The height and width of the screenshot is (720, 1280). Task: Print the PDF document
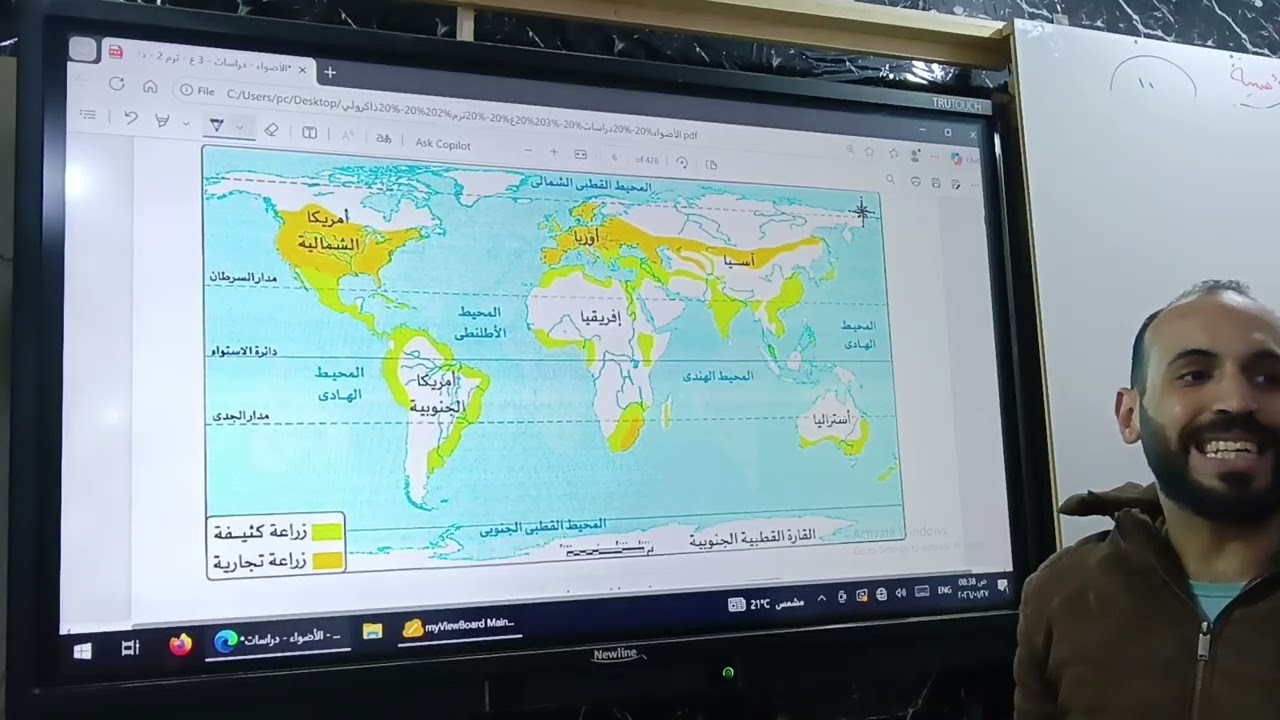[915, 181]
